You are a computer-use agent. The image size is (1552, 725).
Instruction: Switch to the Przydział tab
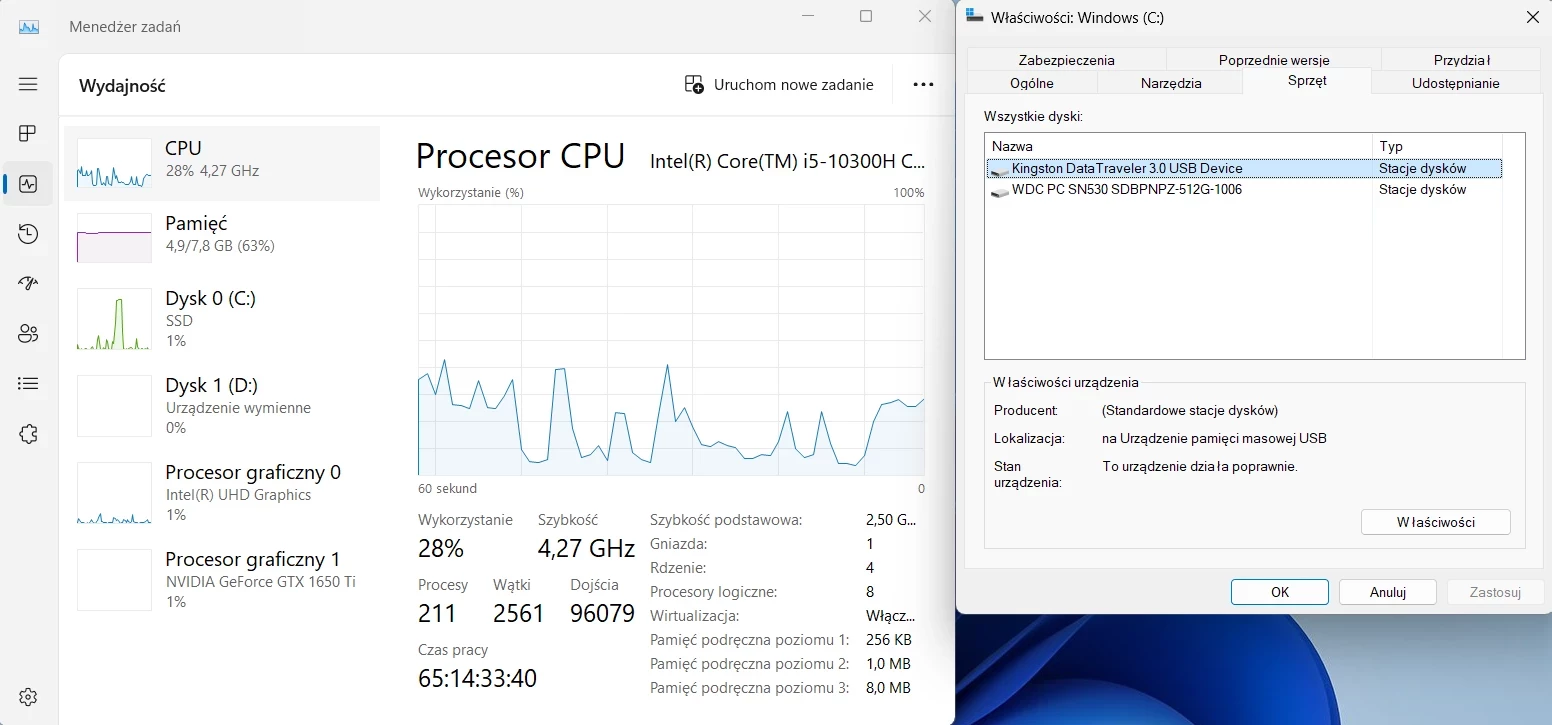(1461, 60)
